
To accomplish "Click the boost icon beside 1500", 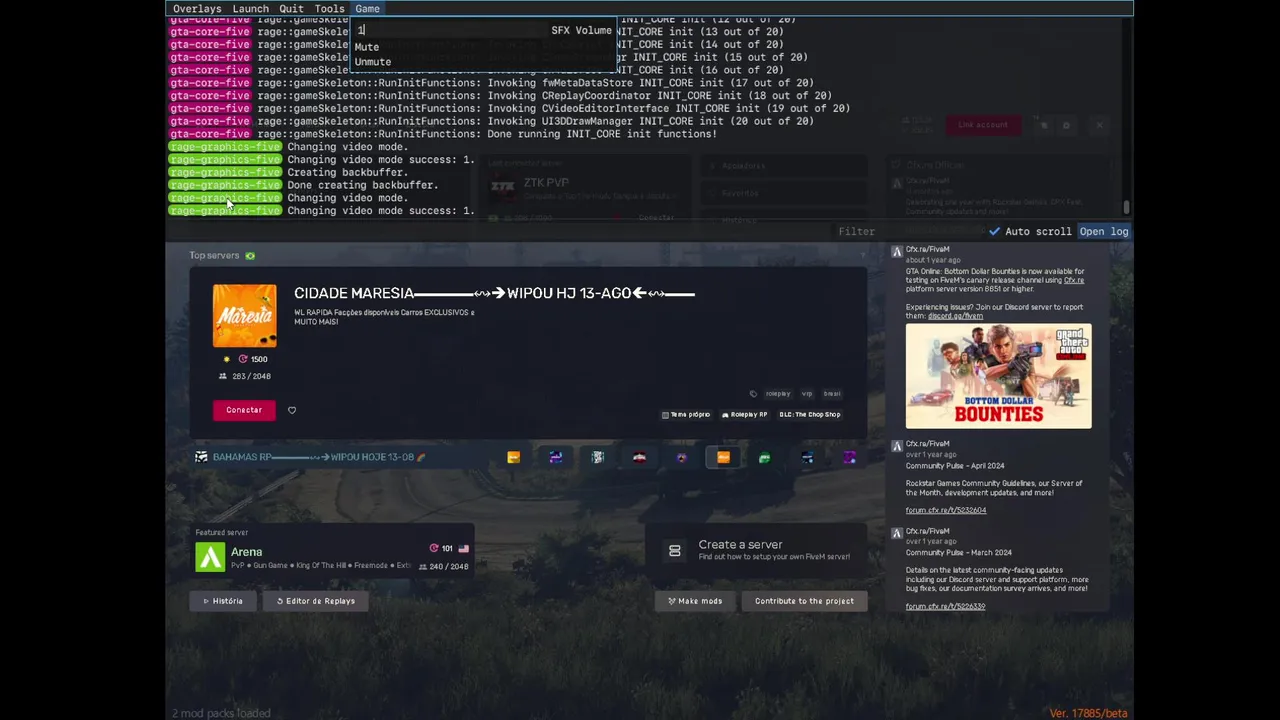I will tap(242, 359).
